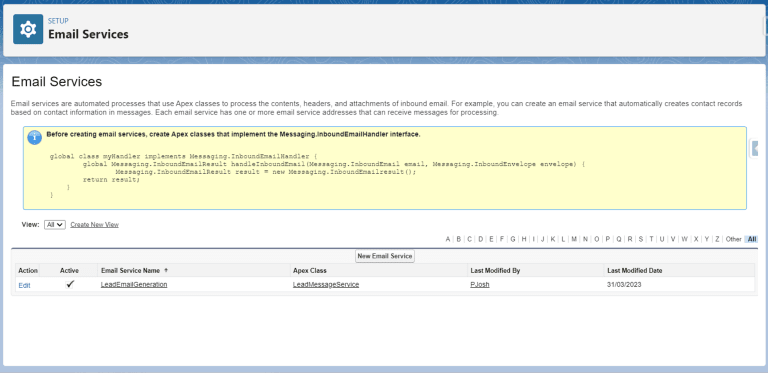This screenshot has height=373, width=768.
Task: Filter the list by letter C
Action: [x=469, y=239]
